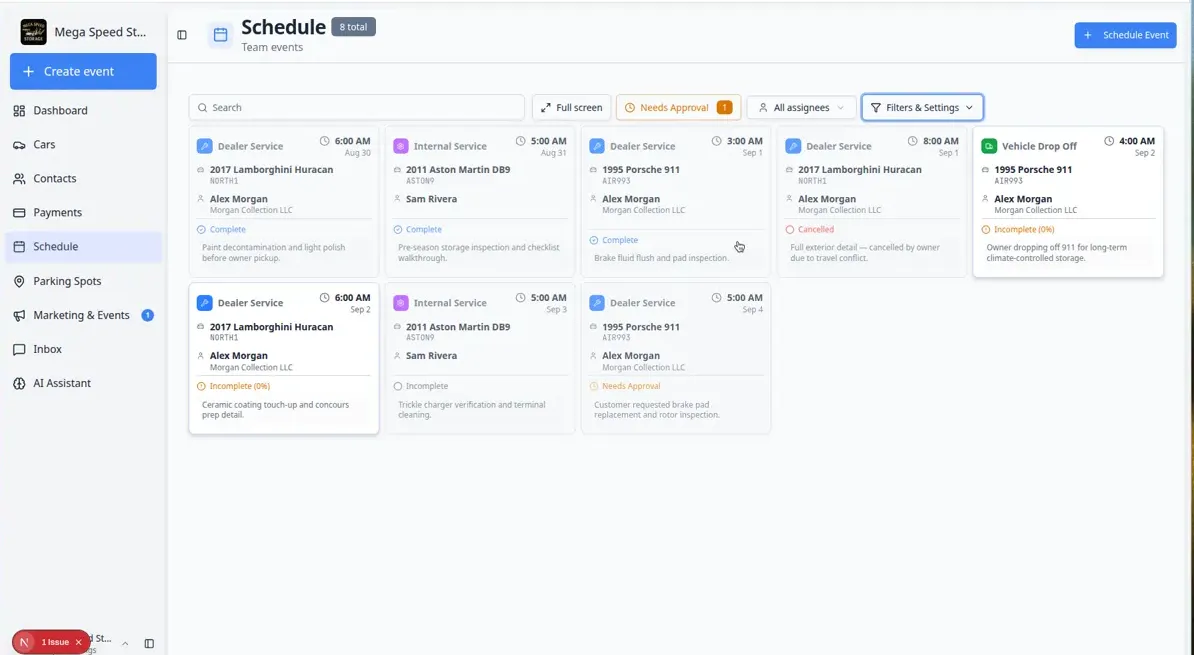The width and height of the screenshot is (1194, 655).
Task: Click the chat bubble icon for Inbox
Action: [x=19, y=349]
